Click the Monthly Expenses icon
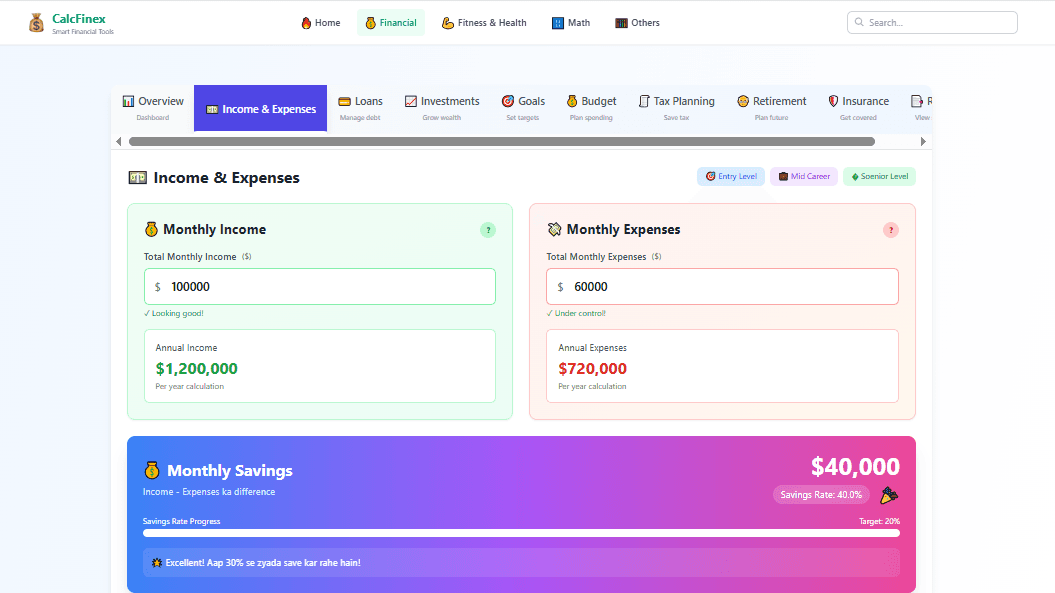 pos(554,230)
